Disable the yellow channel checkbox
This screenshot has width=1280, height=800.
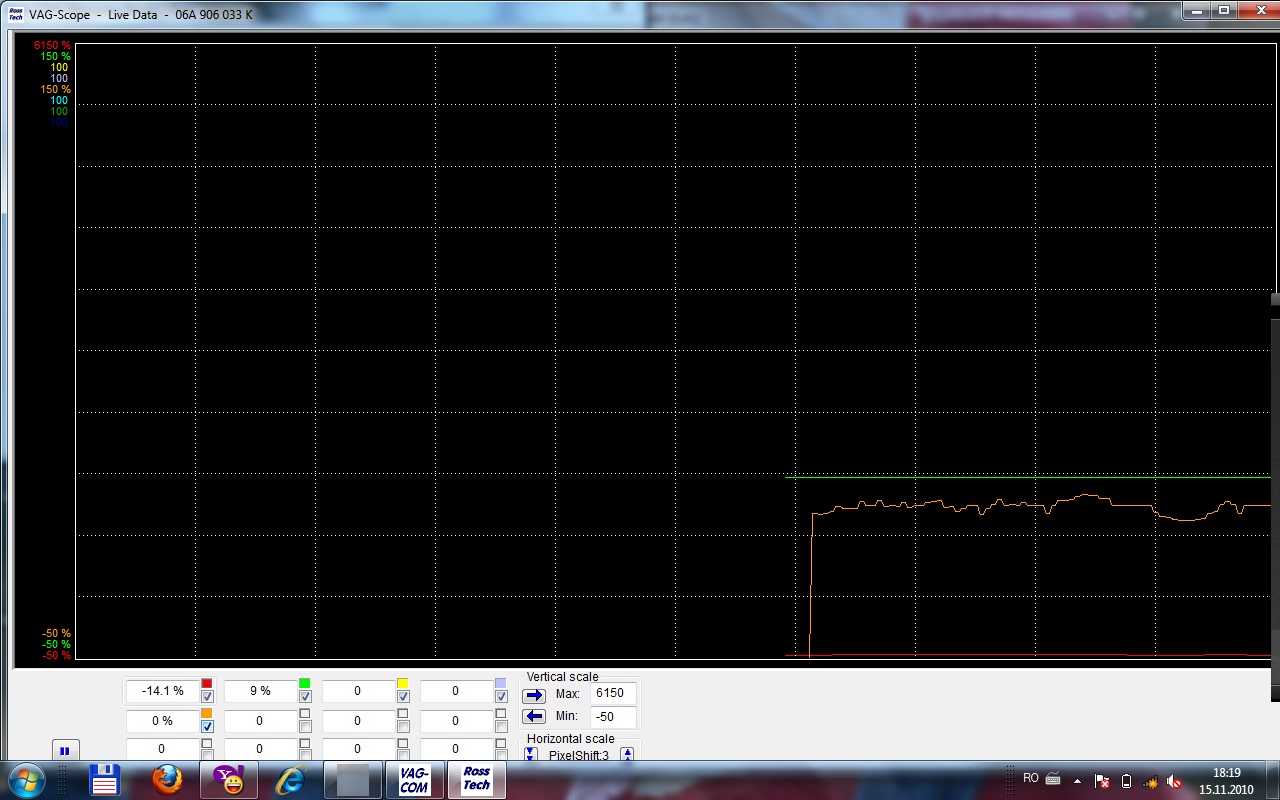tap(403, 696)
